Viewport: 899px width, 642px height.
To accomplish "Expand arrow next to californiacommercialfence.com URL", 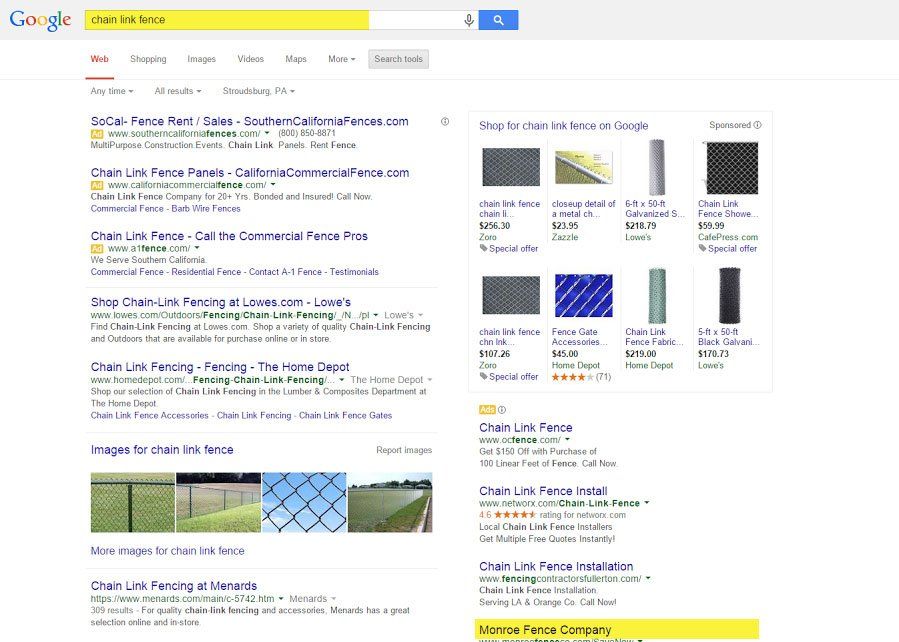I will click(x=273, y=185).
